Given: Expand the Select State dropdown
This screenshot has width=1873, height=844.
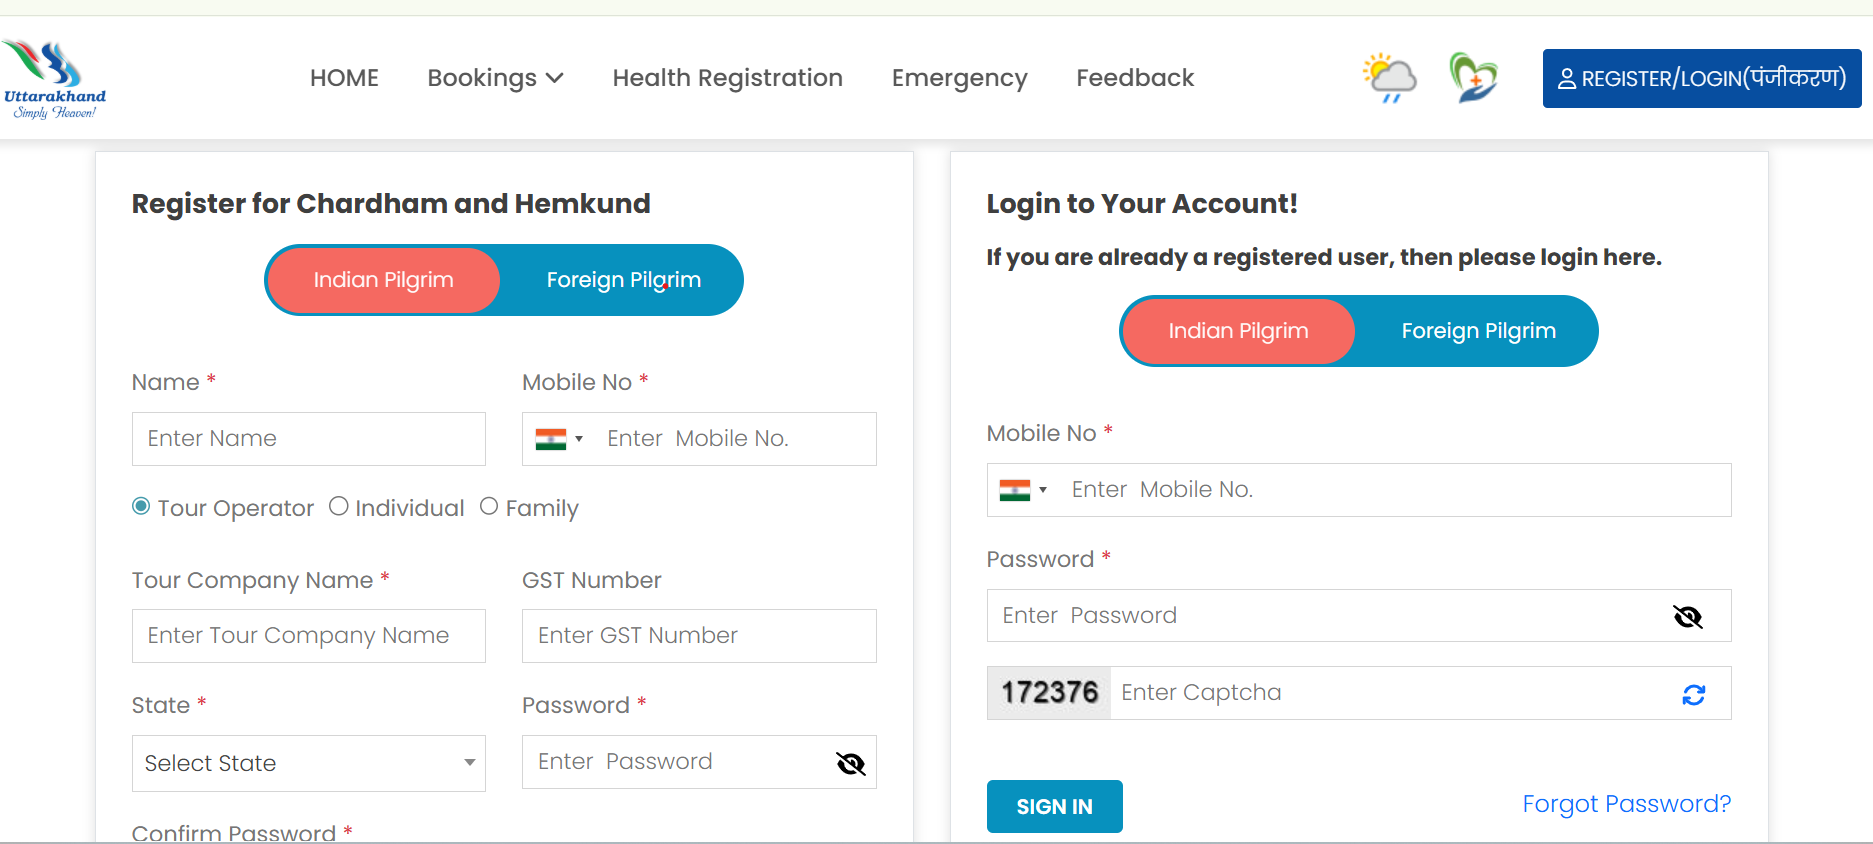Looking at the screenshot, I should [x=308, y=764].
